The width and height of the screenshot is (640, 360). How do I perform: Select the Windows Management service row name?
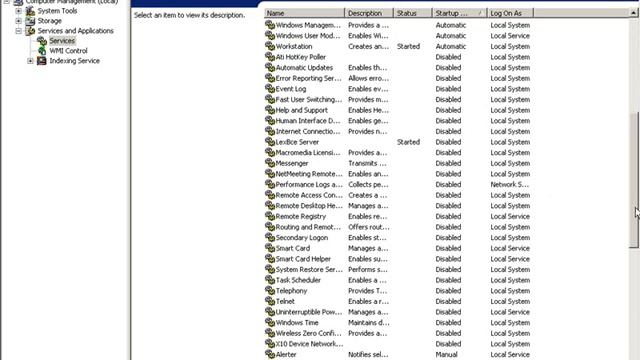point(308,25)
